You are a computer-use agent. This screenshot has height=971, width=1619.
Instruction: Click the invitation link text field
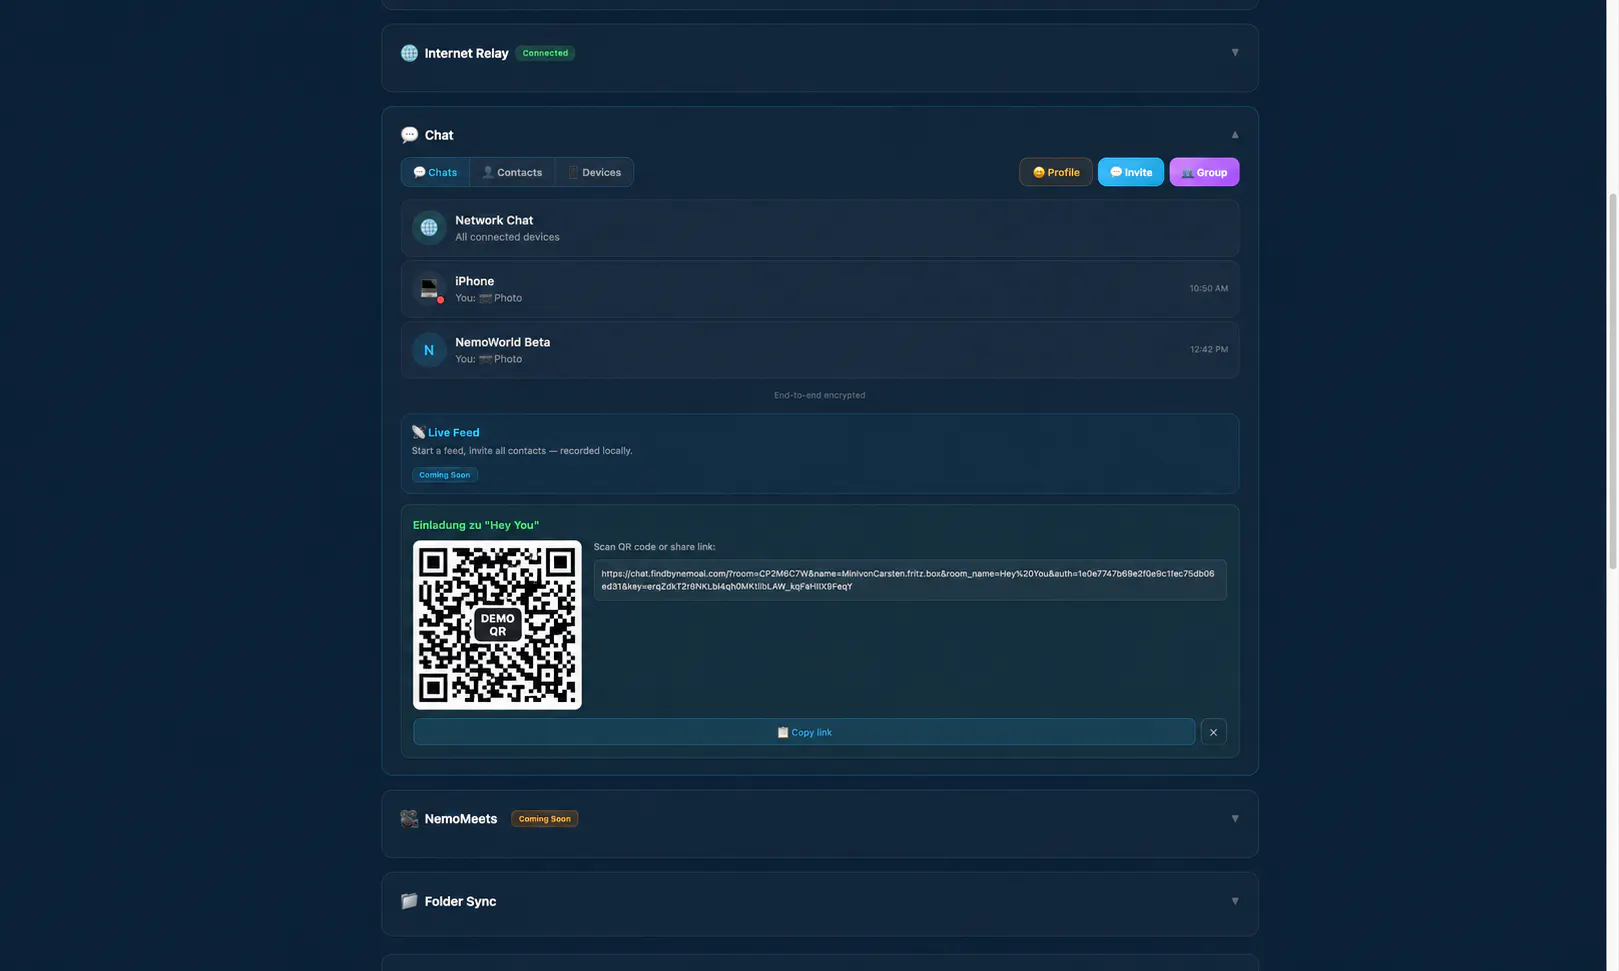(x=910, y=580)
